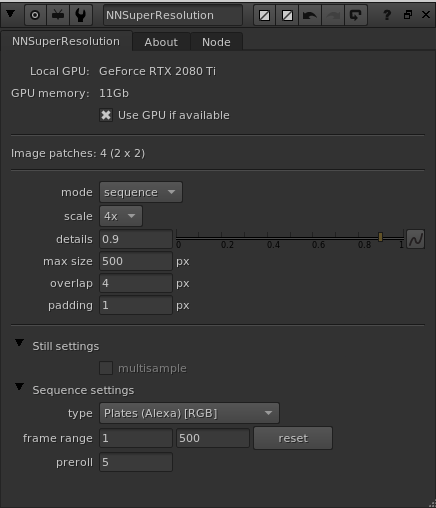This screenshot has height=508, width=436.
Task: Open the help question mark icon
Action: 387,15
